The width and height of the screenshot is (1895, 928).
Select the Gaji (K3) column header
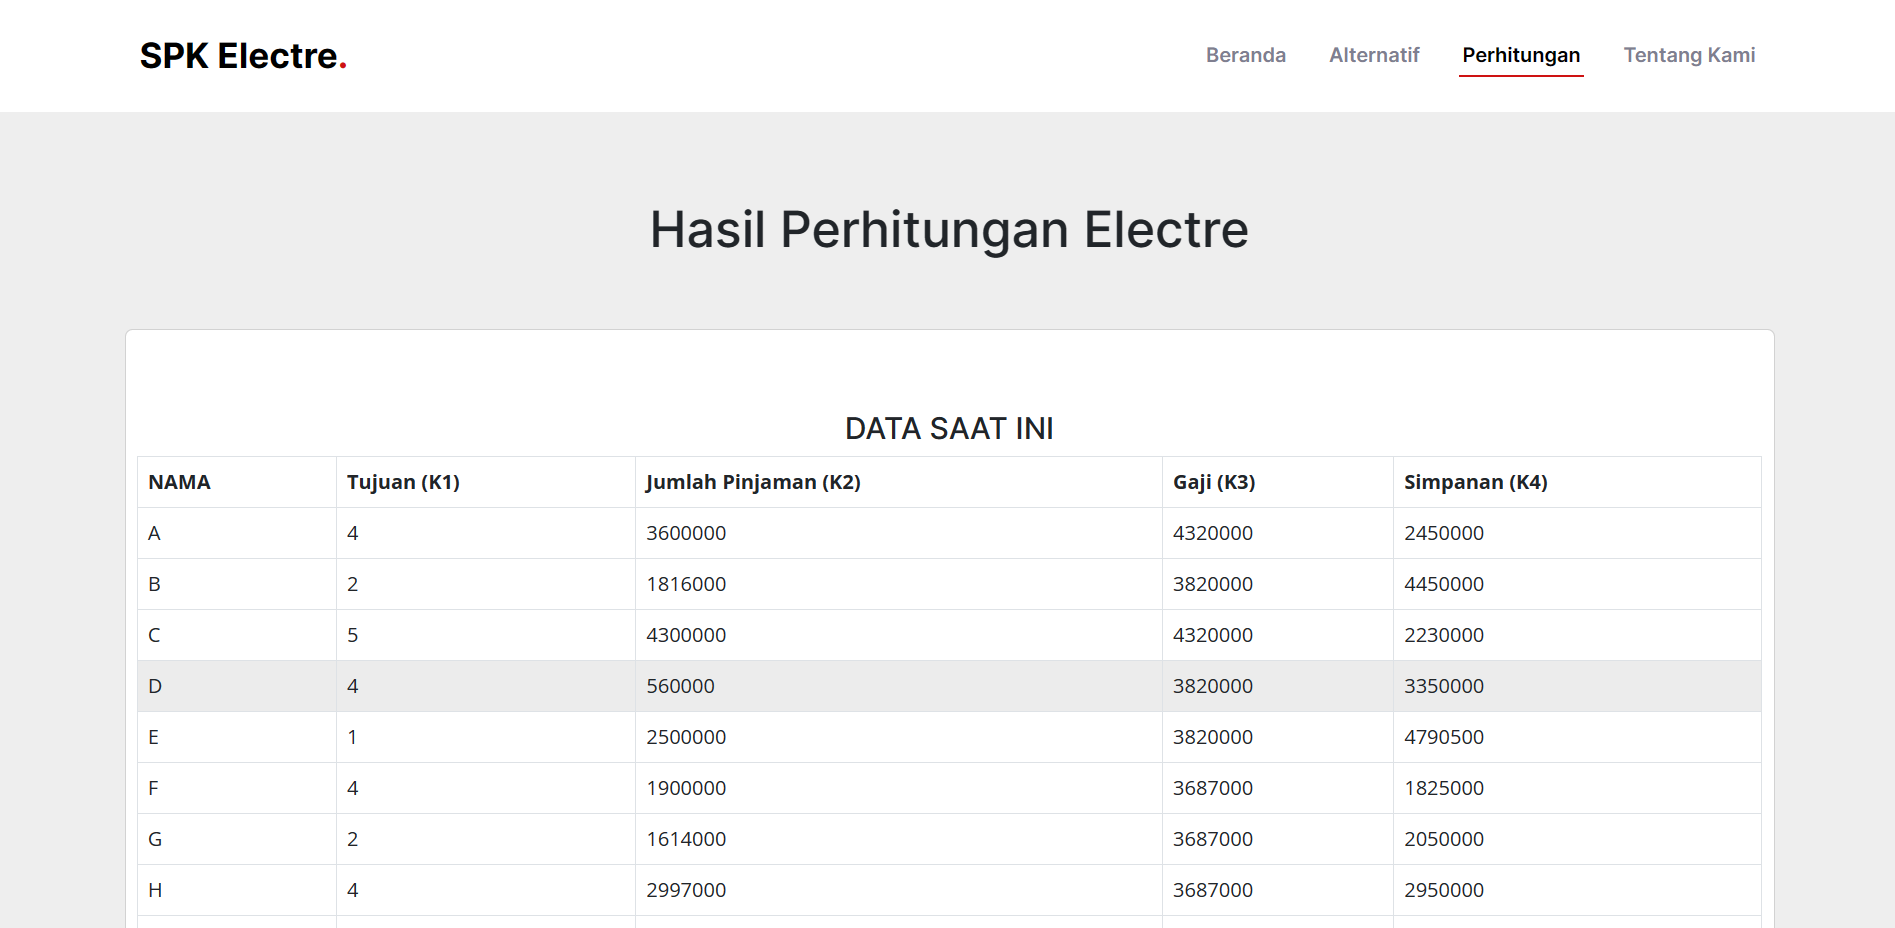pyautogui.click(x=1214, y=482)
